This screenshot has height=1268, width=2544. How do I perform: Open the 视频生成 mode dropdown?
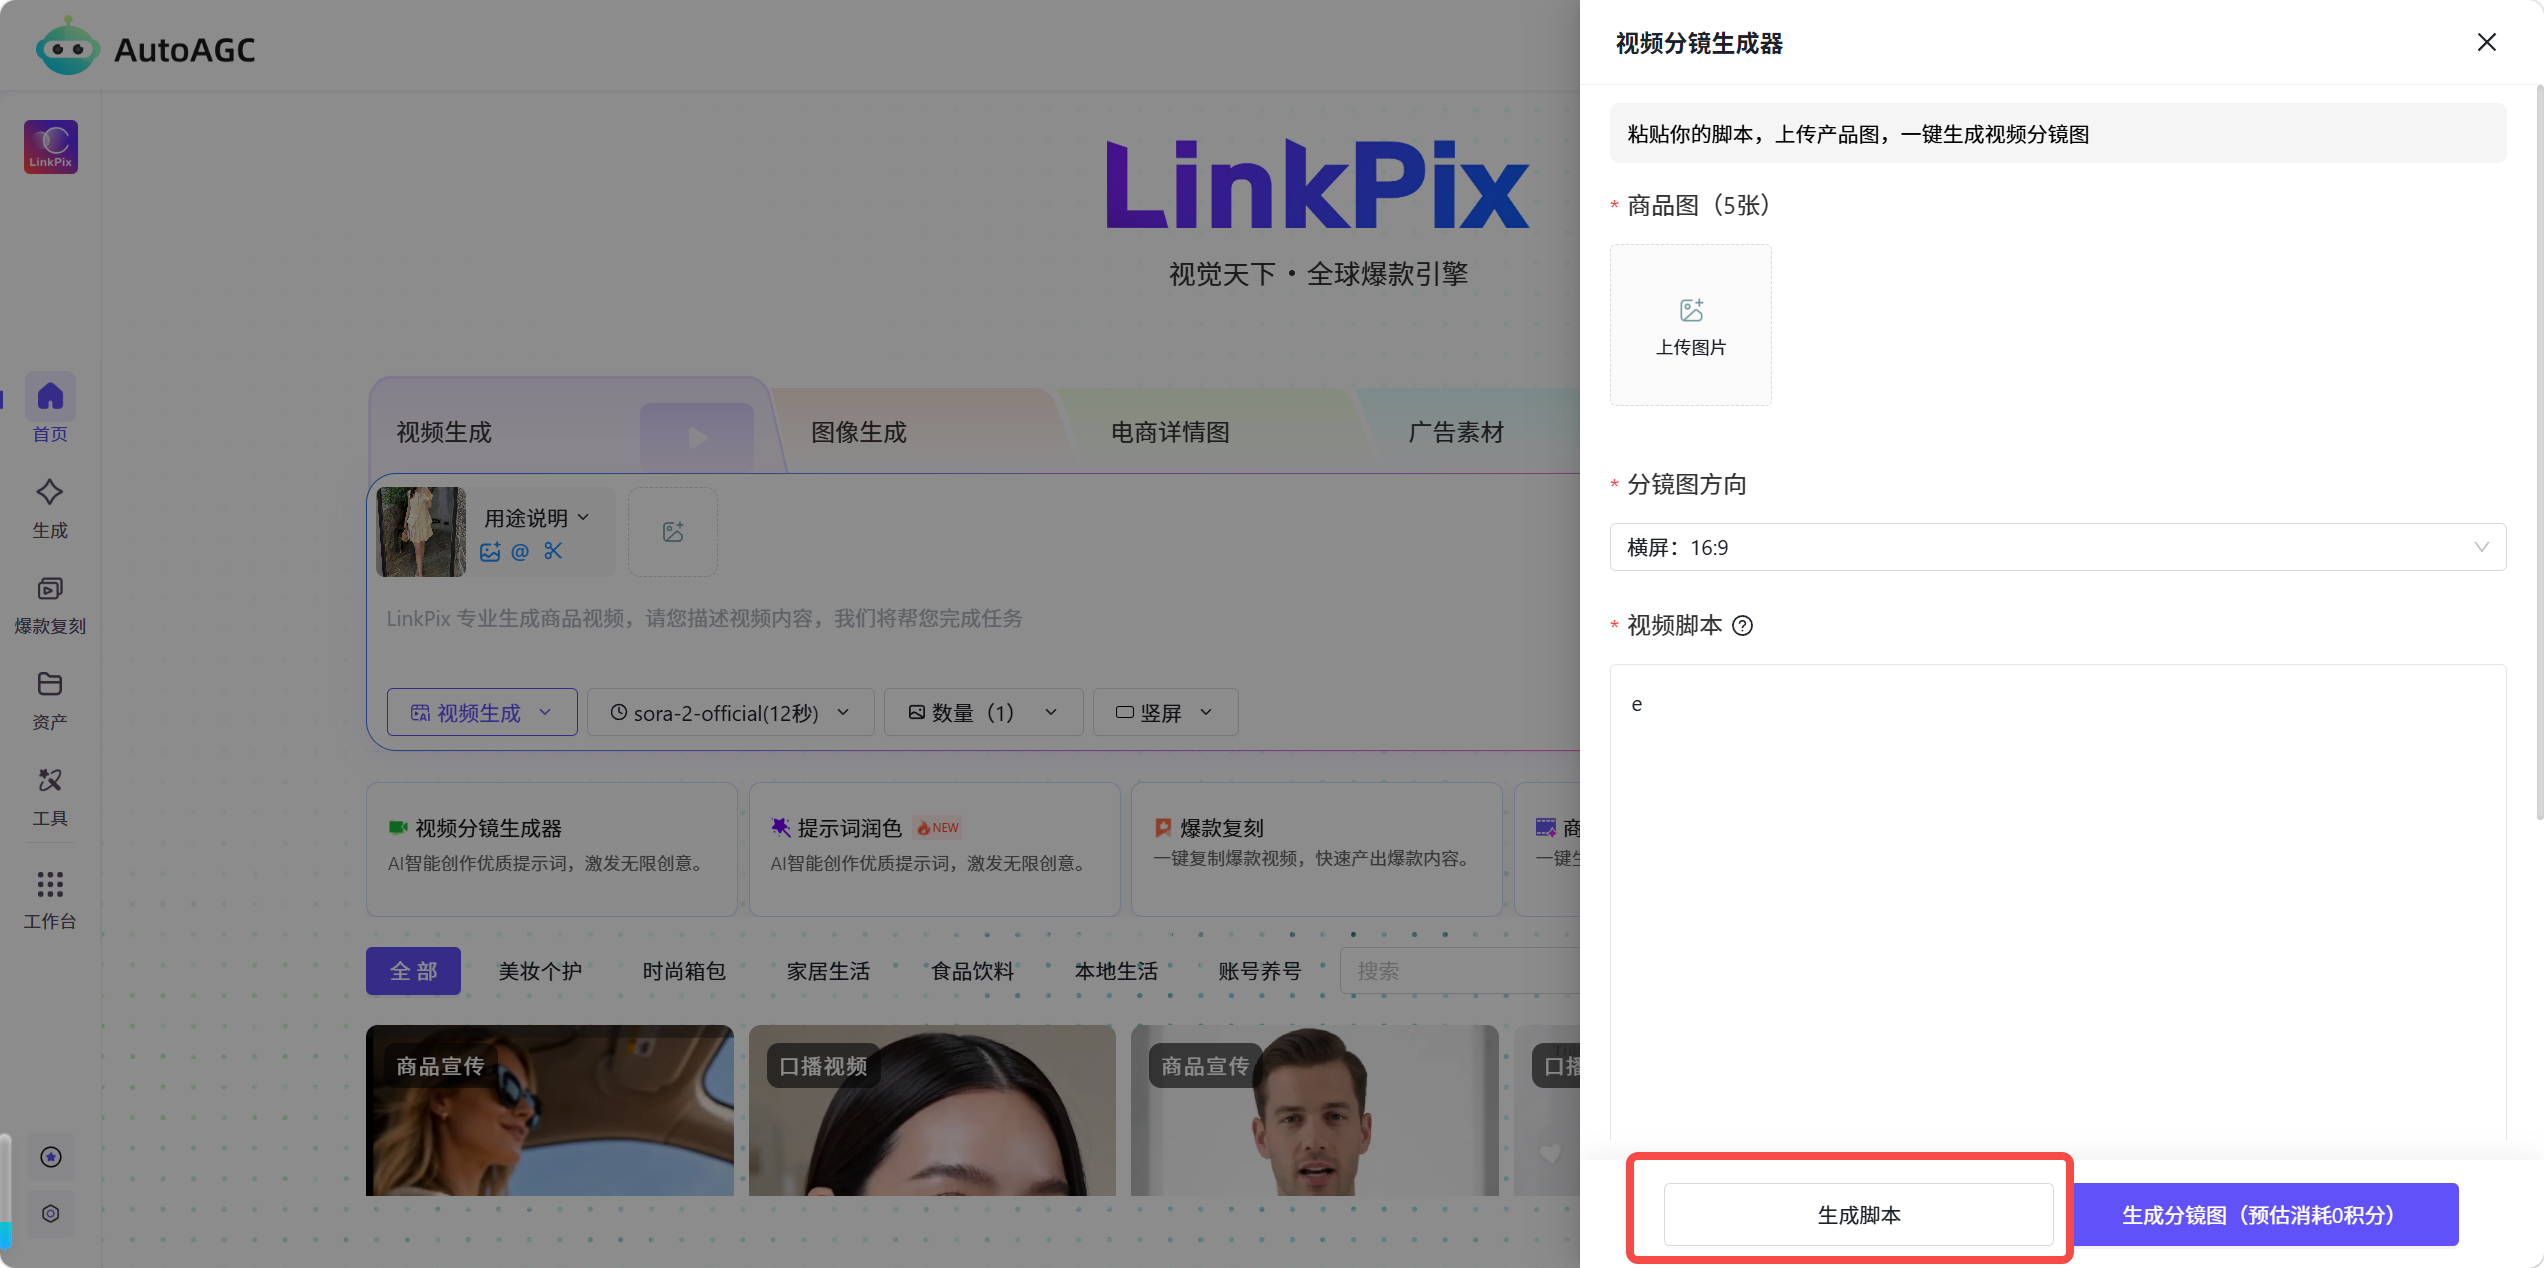(482, 712)
